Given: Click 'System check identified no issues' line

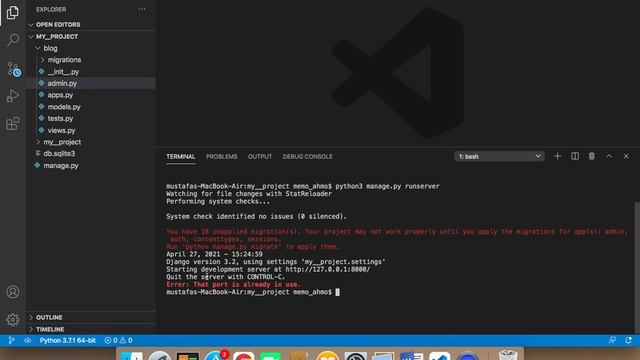Looking at the screenshot, I should point(256,216).
